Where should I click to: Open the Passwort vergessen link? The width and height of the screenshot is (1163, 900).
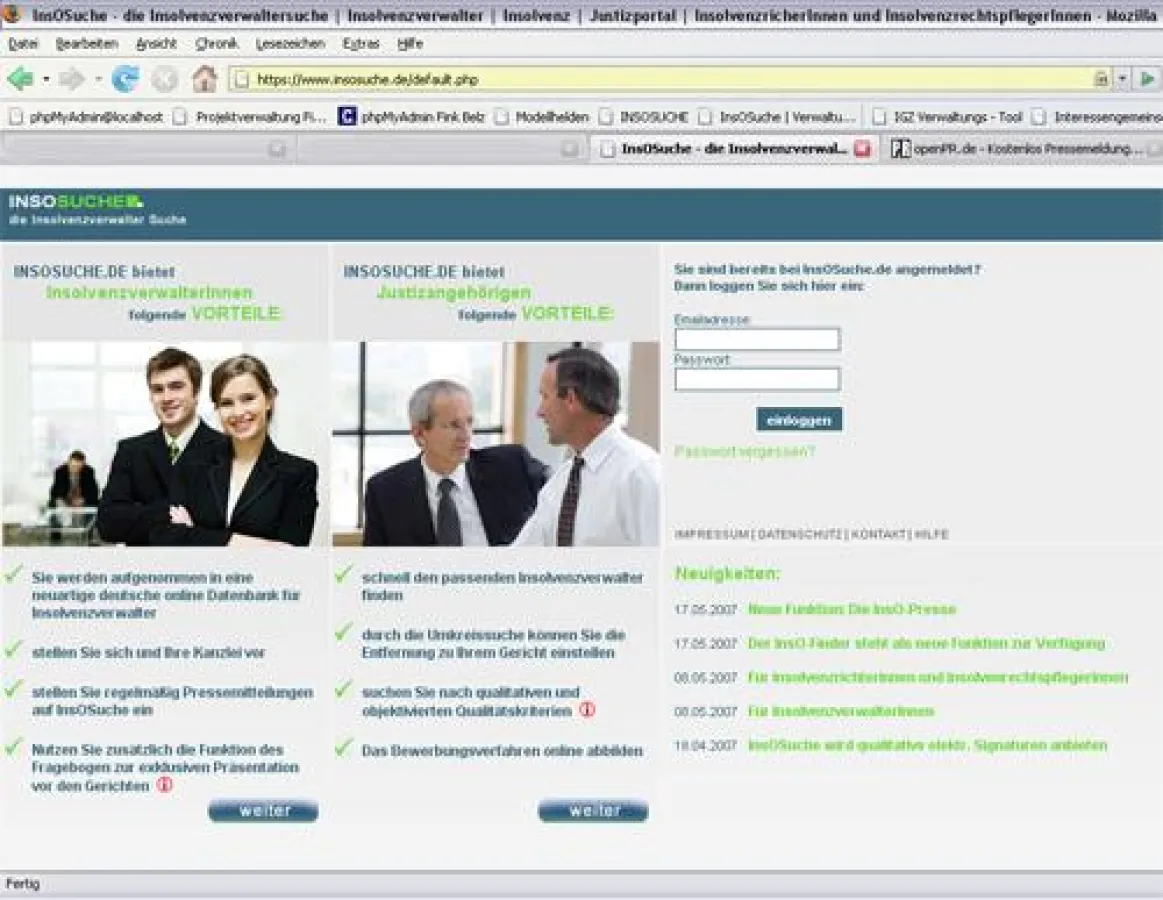pos(745,451)
